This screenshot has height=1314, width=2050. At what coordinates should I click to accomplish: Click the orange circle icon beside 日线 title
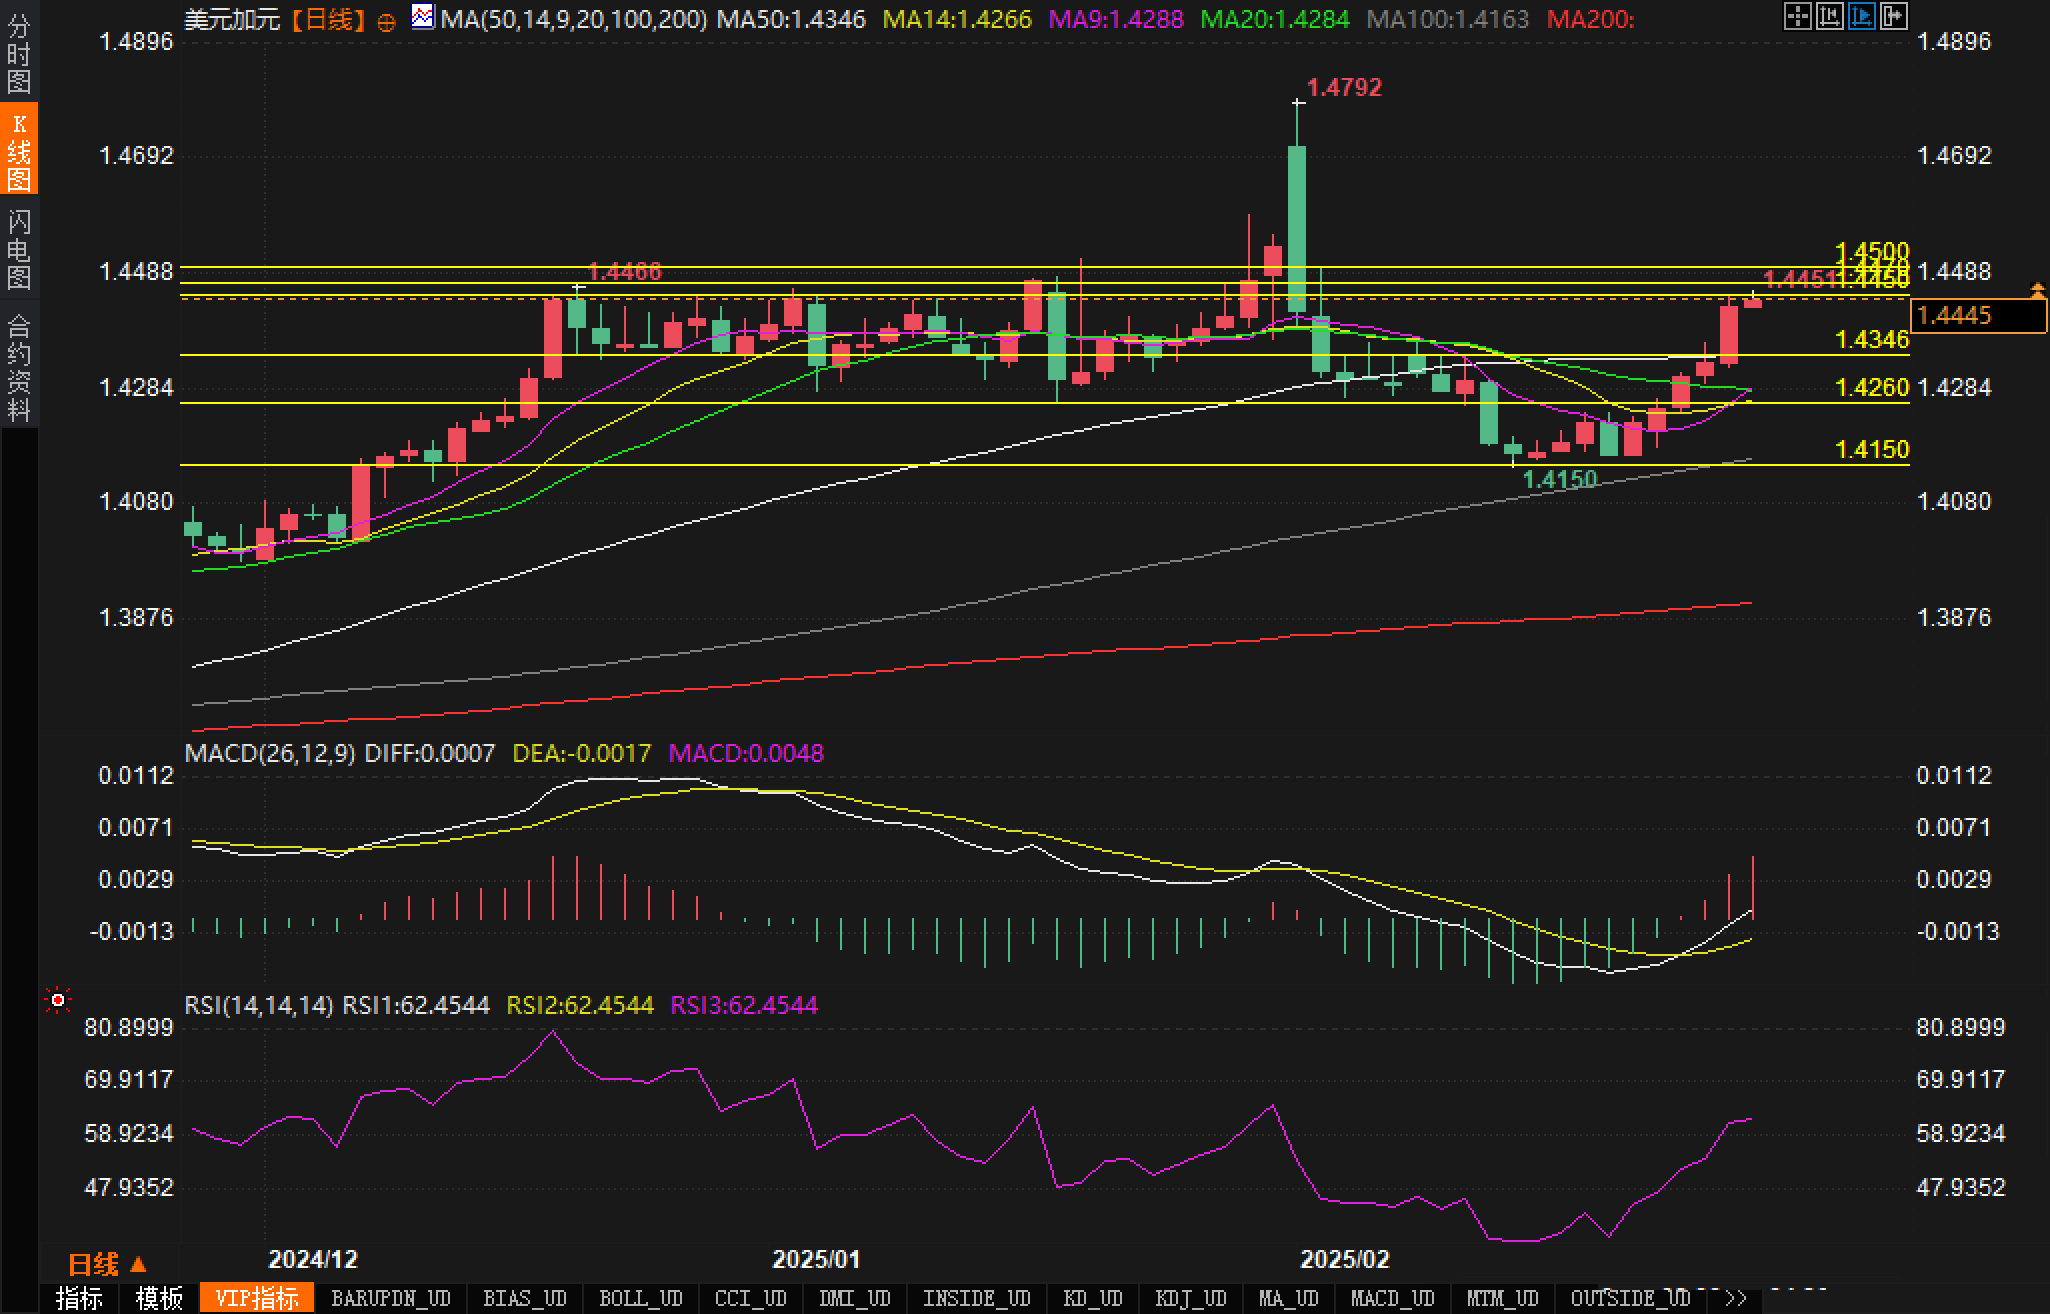[x=386, y=22]
